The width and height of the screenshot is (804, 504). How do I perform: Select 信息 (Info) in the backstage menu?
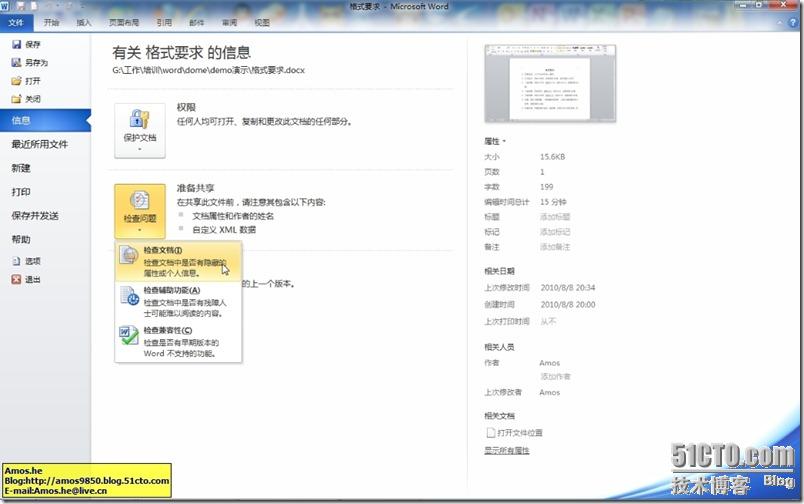tap(45, 120)
